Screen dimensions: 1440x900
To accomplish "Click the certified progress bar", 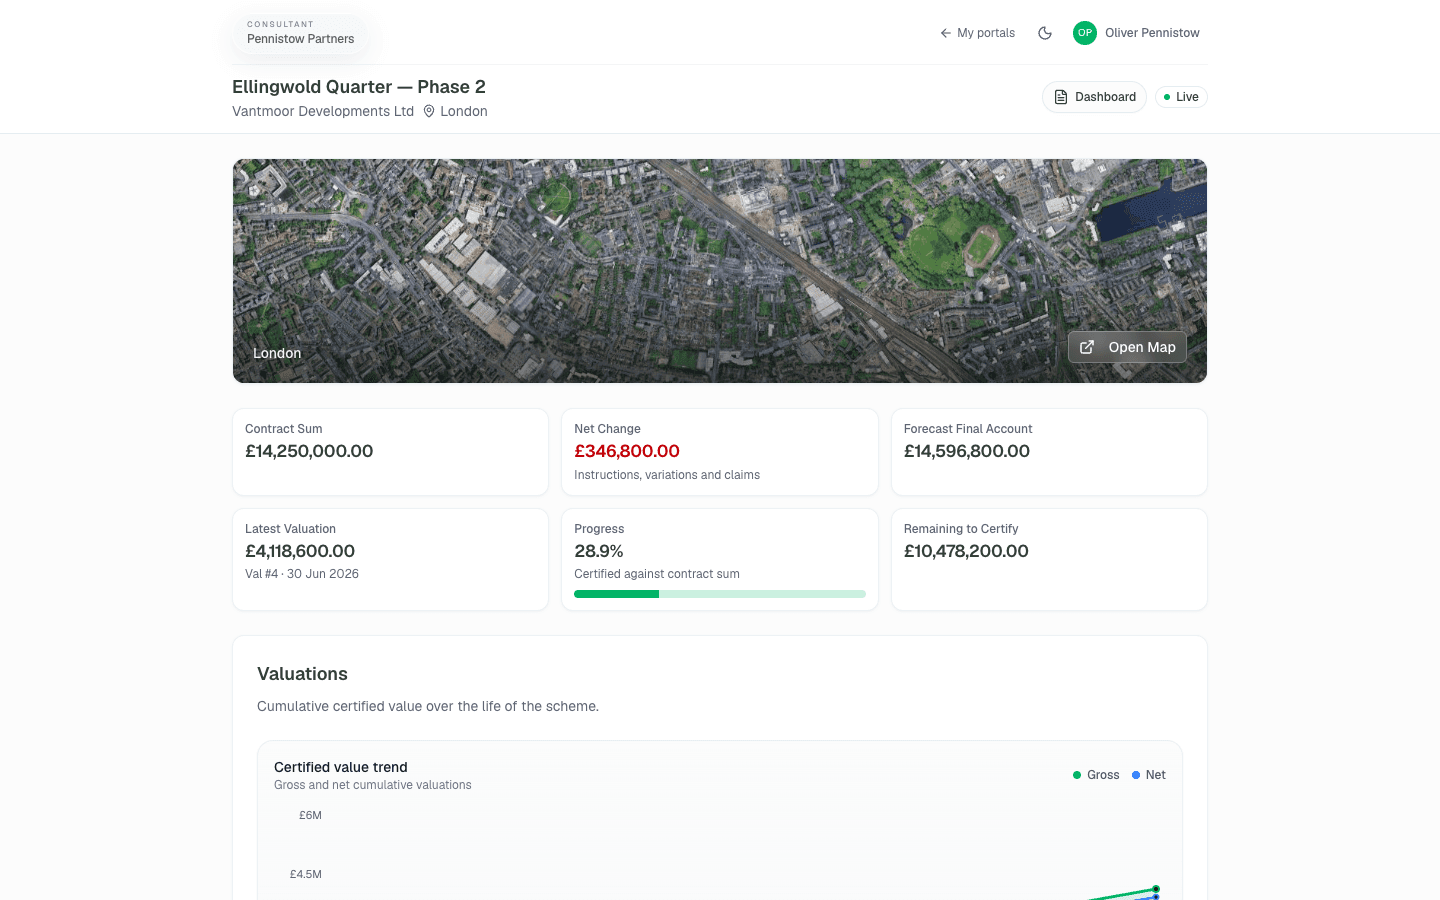I will 720,594.
